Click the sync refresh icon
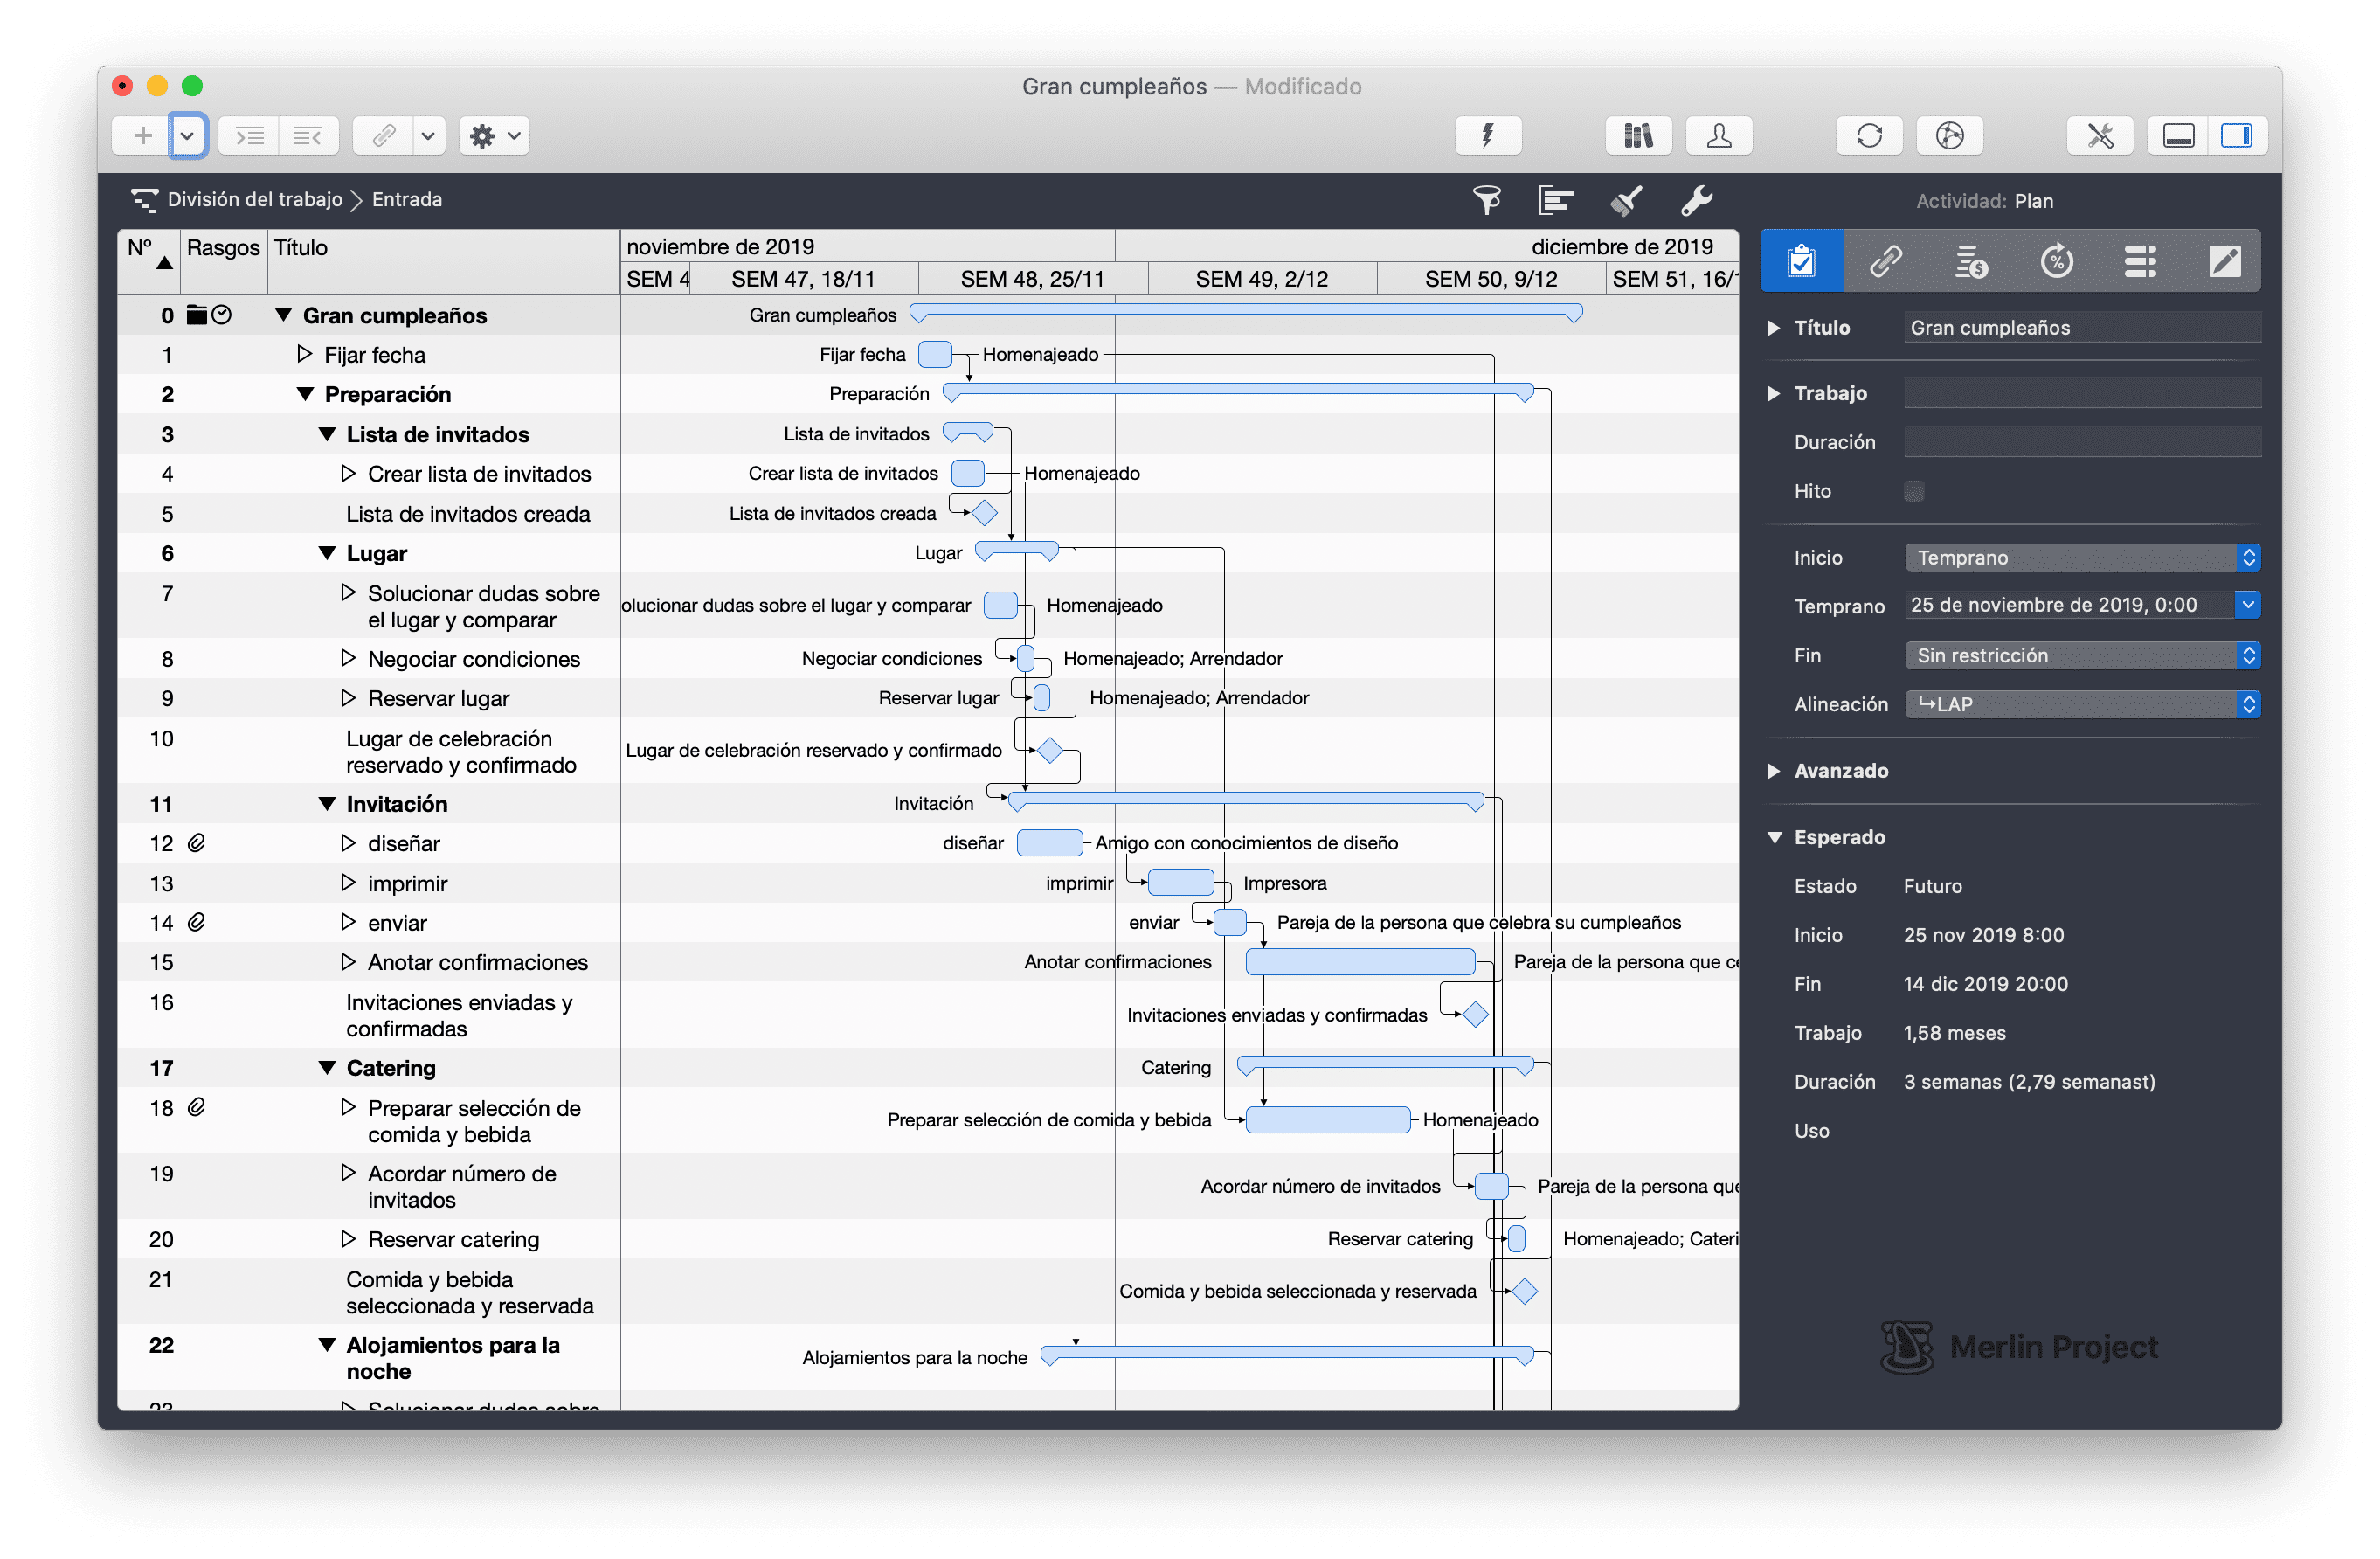This screenshot has width=2380, height=1559. 1869,135
